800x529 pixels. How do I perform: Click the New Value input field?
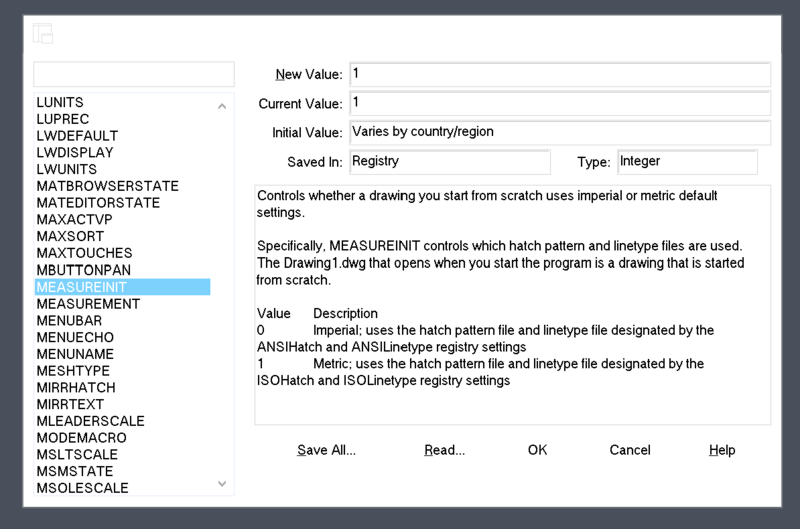(559, 75)
